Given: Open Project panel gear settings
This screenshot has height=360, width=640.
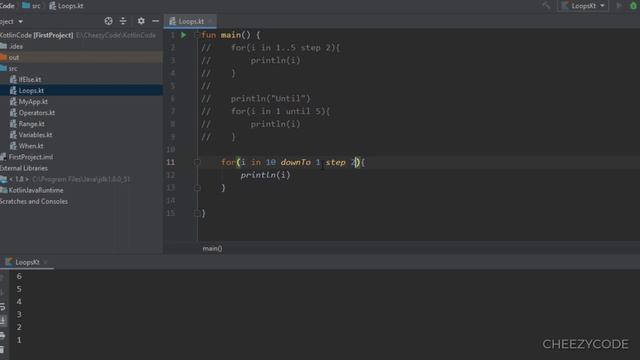Looking at the screenshot, I should point(141,21).
